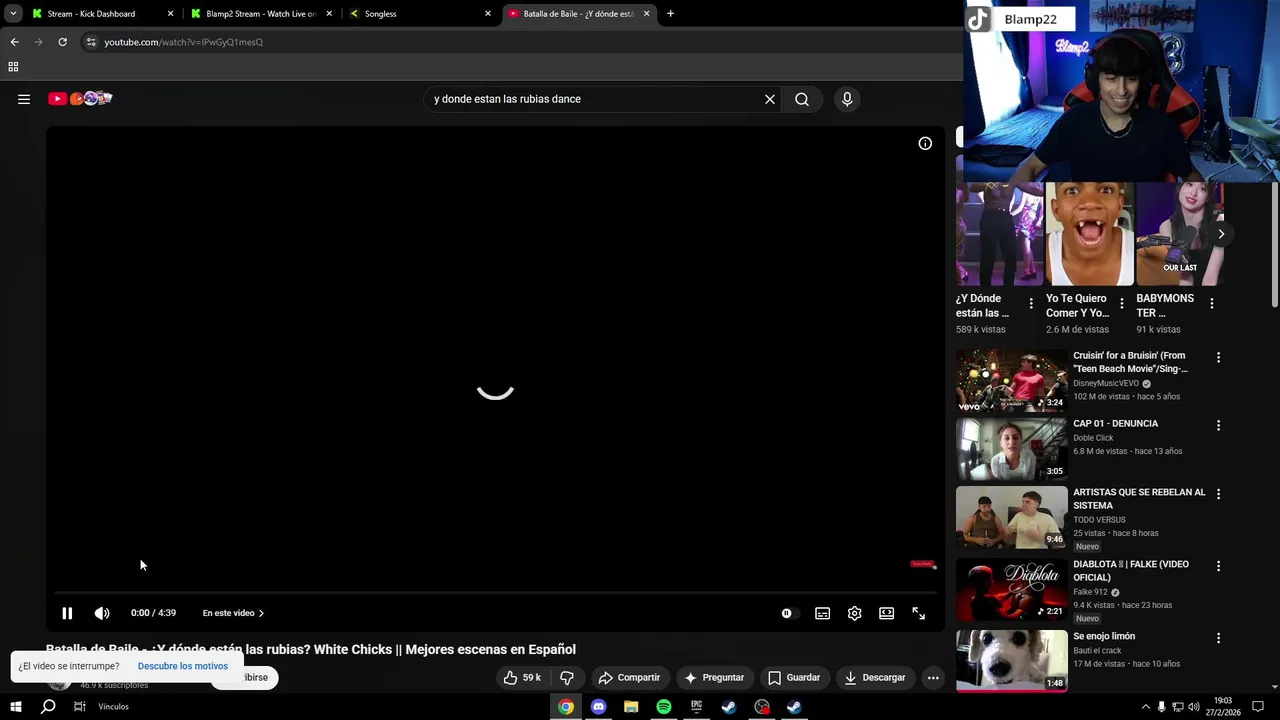Viewport: 1280px width, 720px height.
Task: Open the tab search dropdown arrow
Action: 12,14
